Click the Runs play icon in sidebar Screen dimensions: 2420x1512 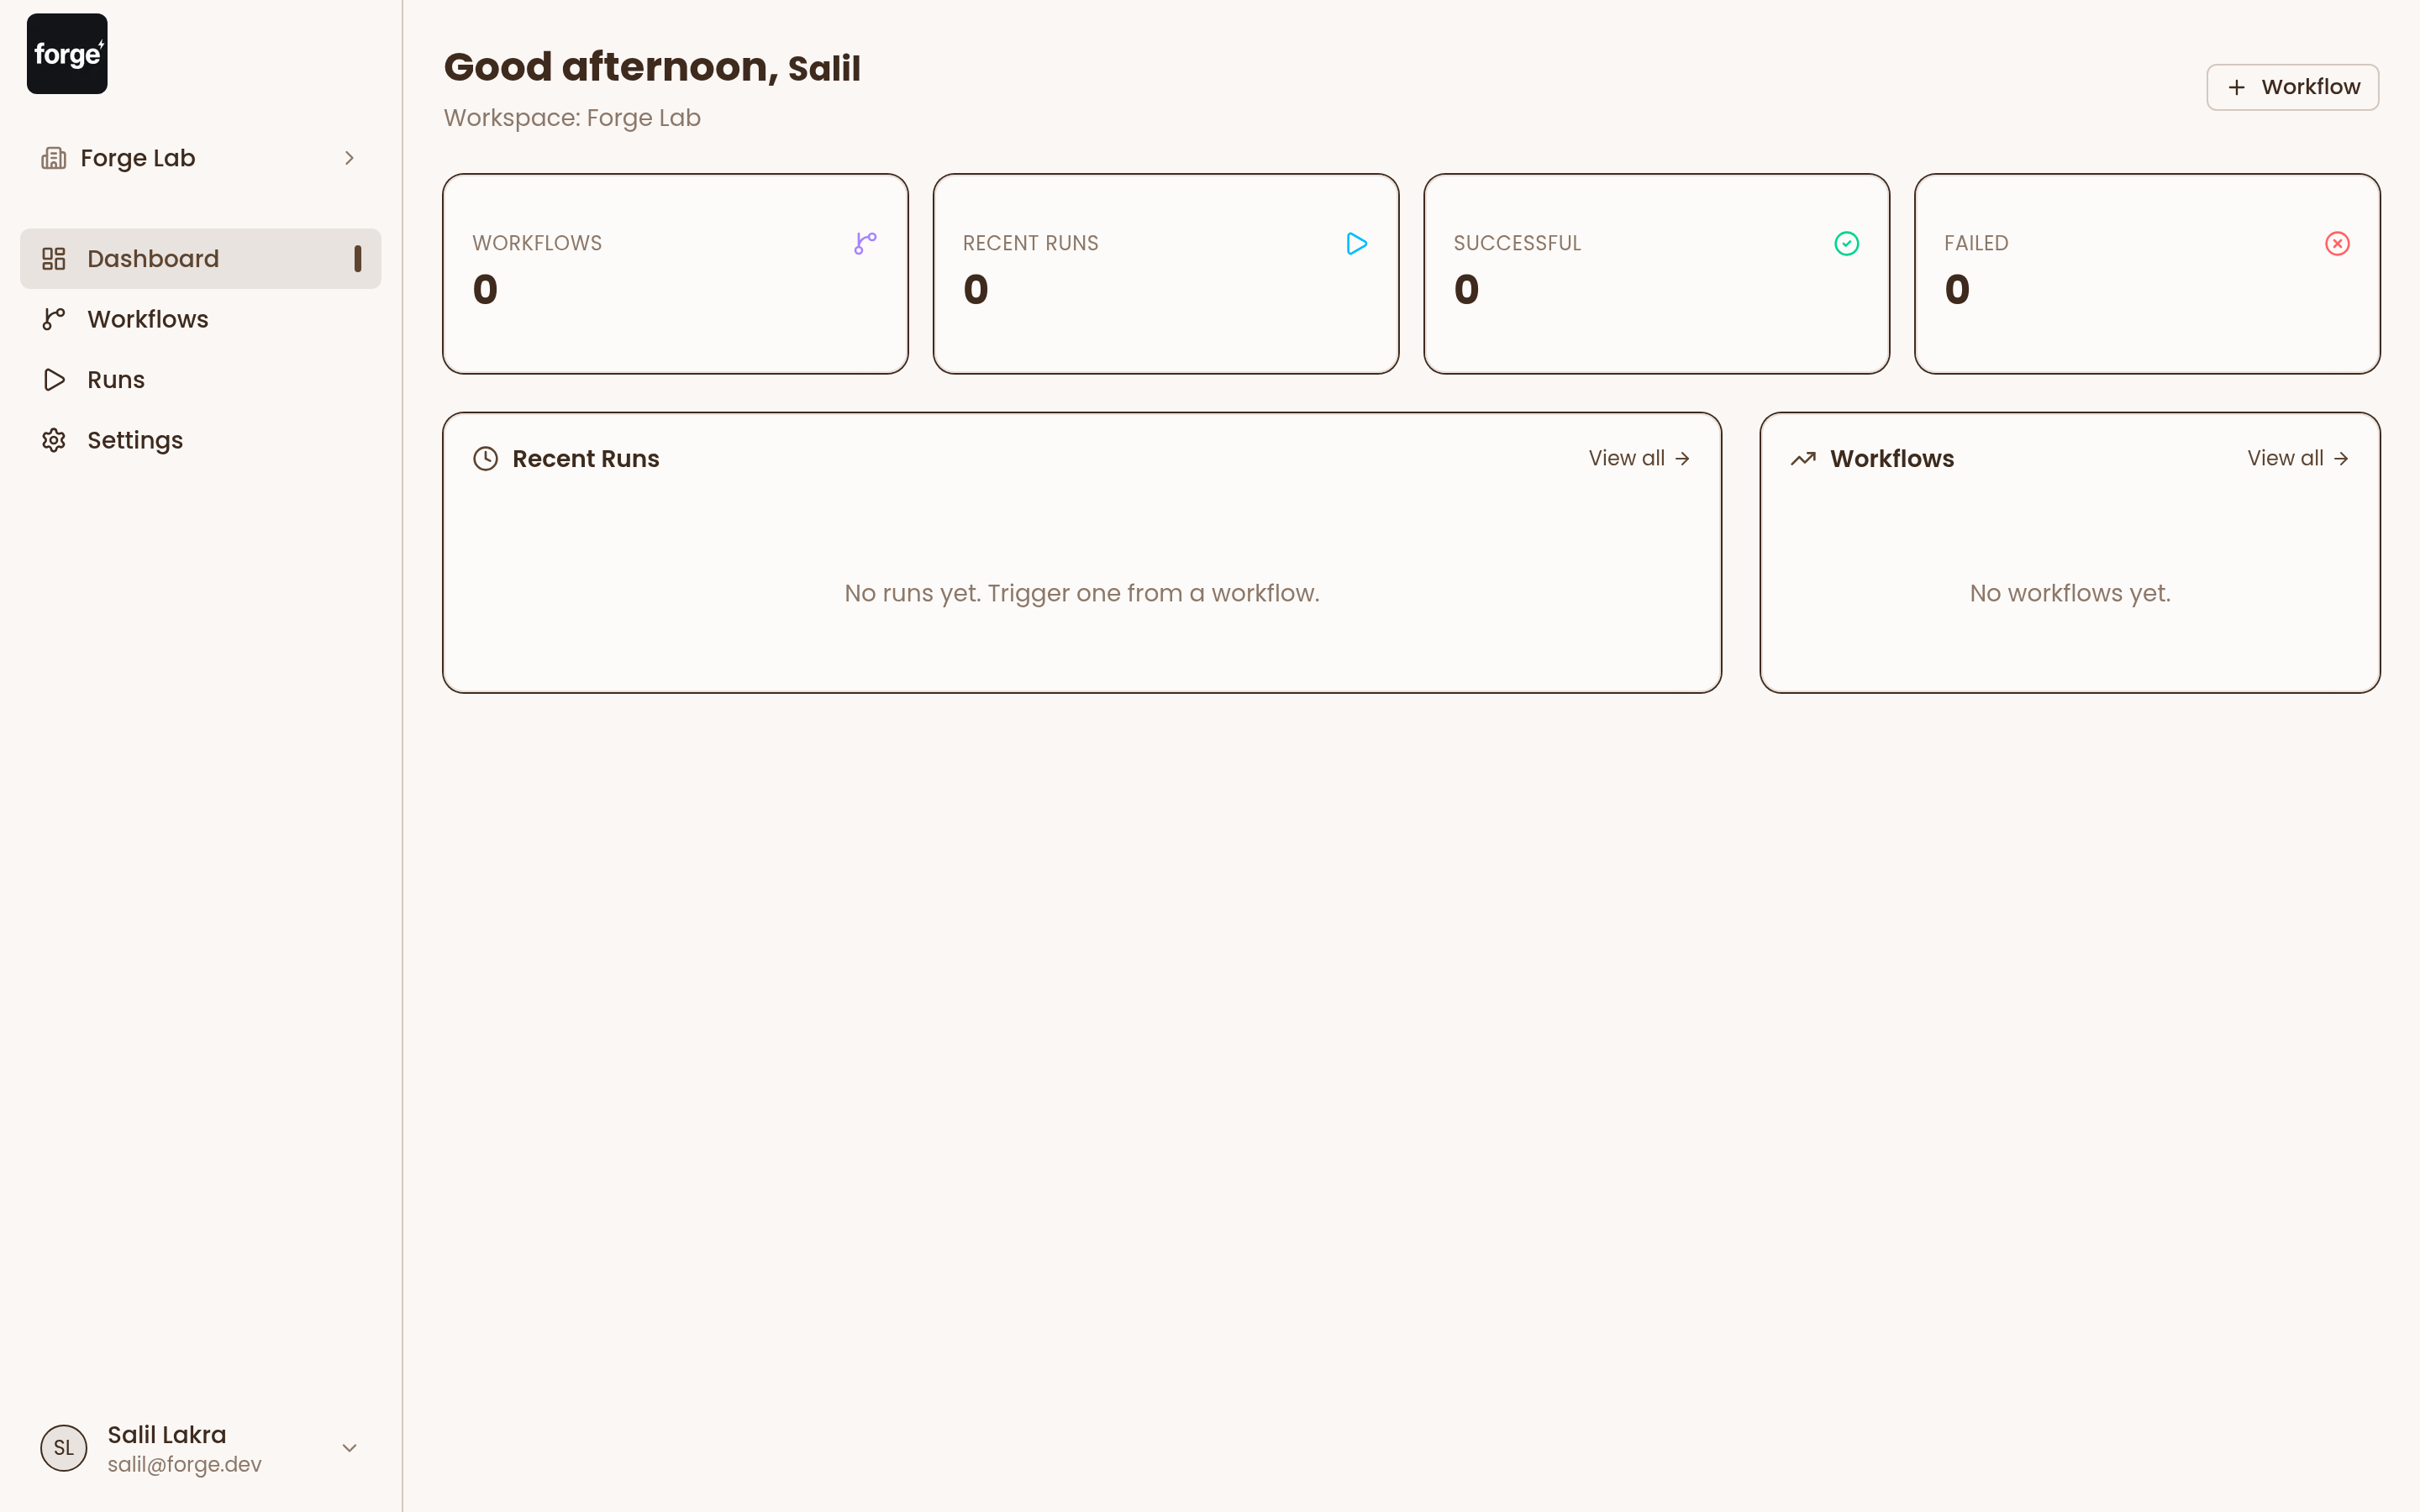[54, 380]
